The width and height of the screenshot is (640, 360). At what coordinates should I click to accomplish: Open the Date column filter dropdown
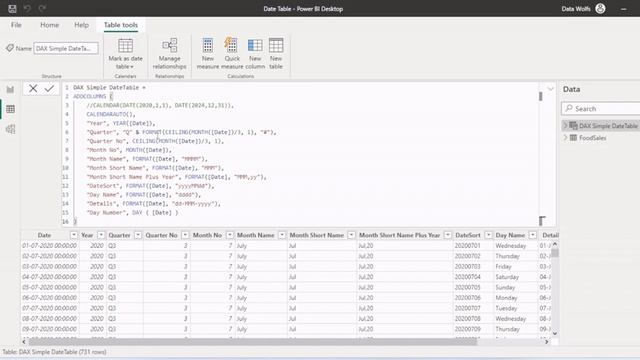point(73,235)
